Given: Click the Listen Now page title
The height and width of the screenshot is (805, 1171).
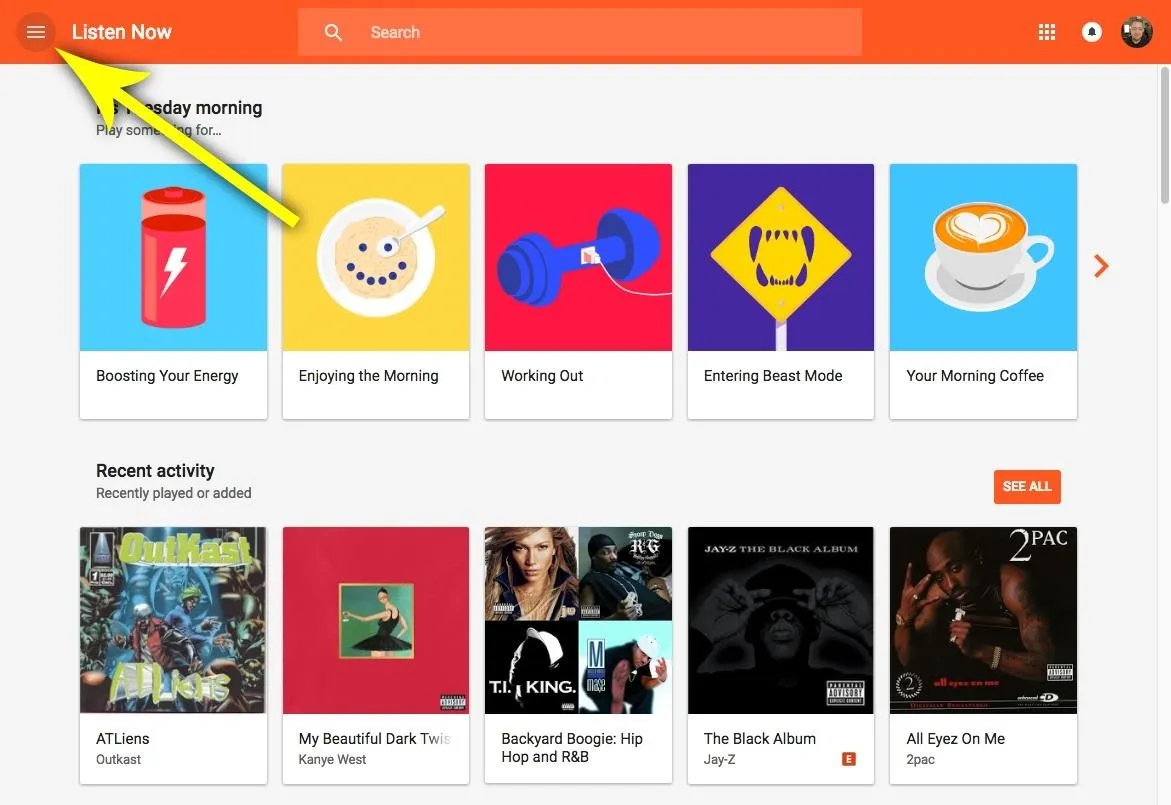Looking at the screenshot, I should click(x=122, y=32).
